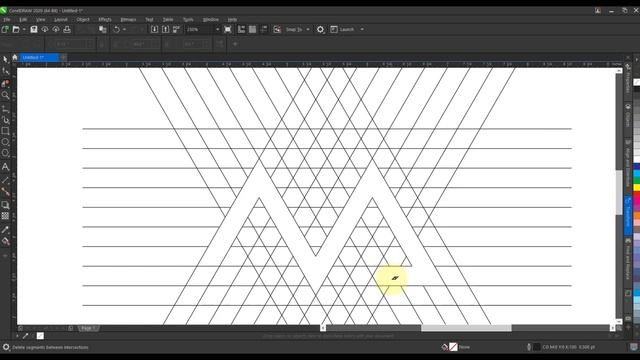
Task: Open the zoom level dropdown
Action: pos(217,29)
